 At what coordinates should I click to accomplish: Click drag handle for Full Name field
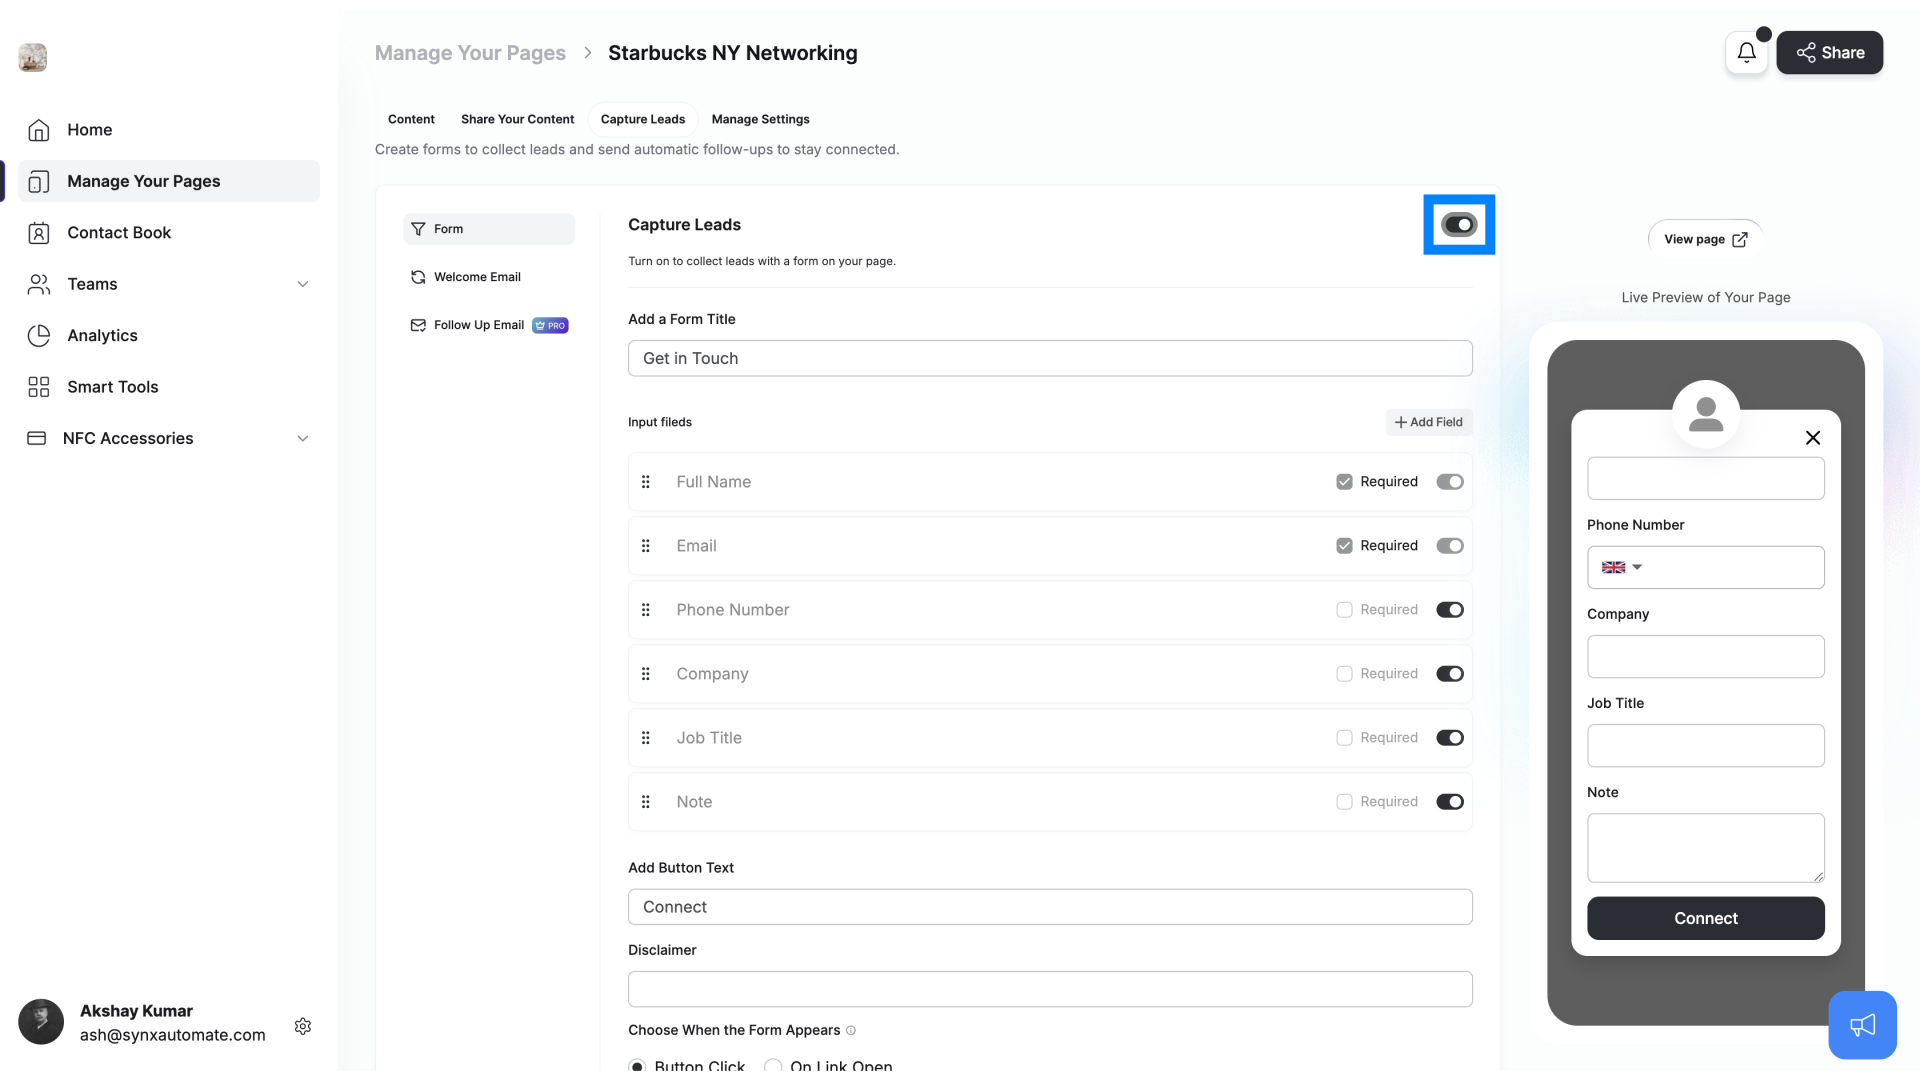coord(646,482)
